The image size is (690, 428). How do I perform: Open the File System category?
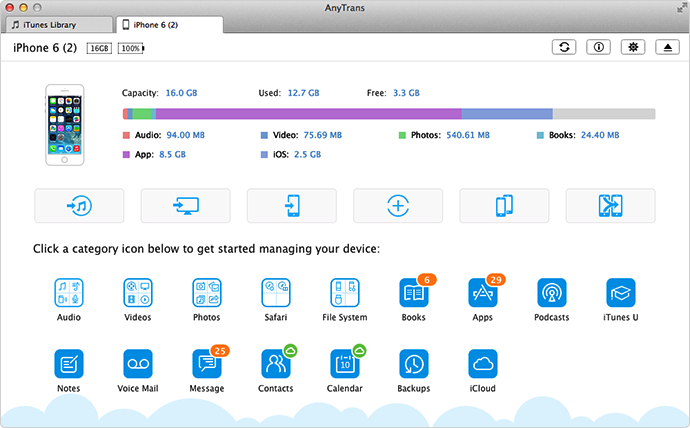pos(345,293)
